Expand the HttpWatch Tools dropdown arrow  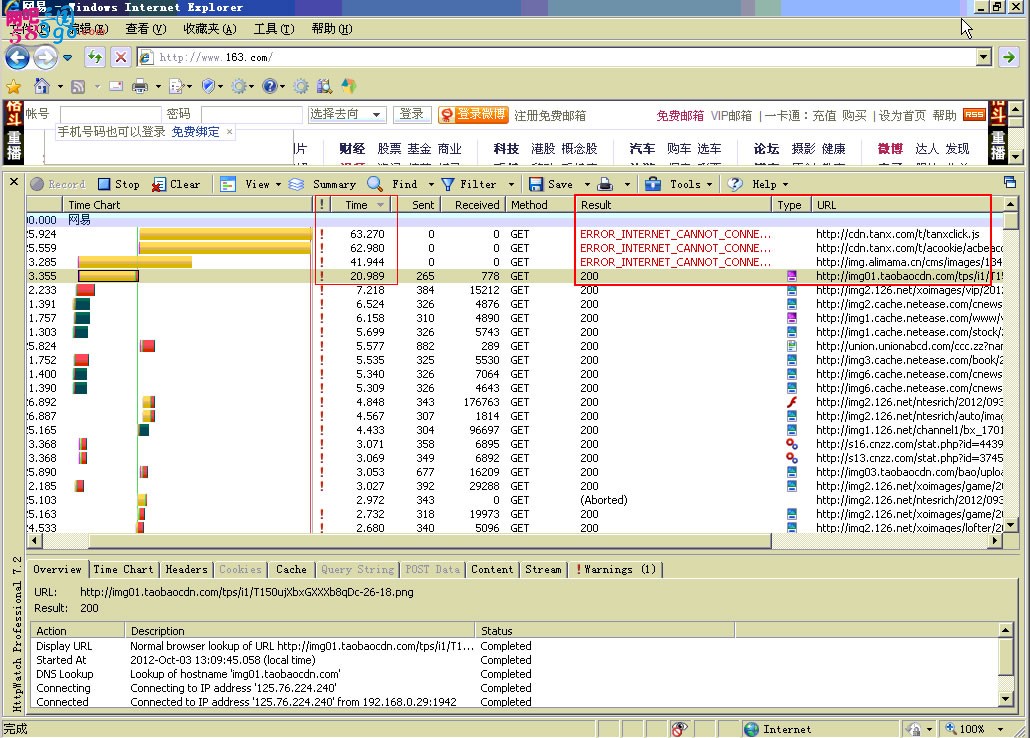coord(709,185)
